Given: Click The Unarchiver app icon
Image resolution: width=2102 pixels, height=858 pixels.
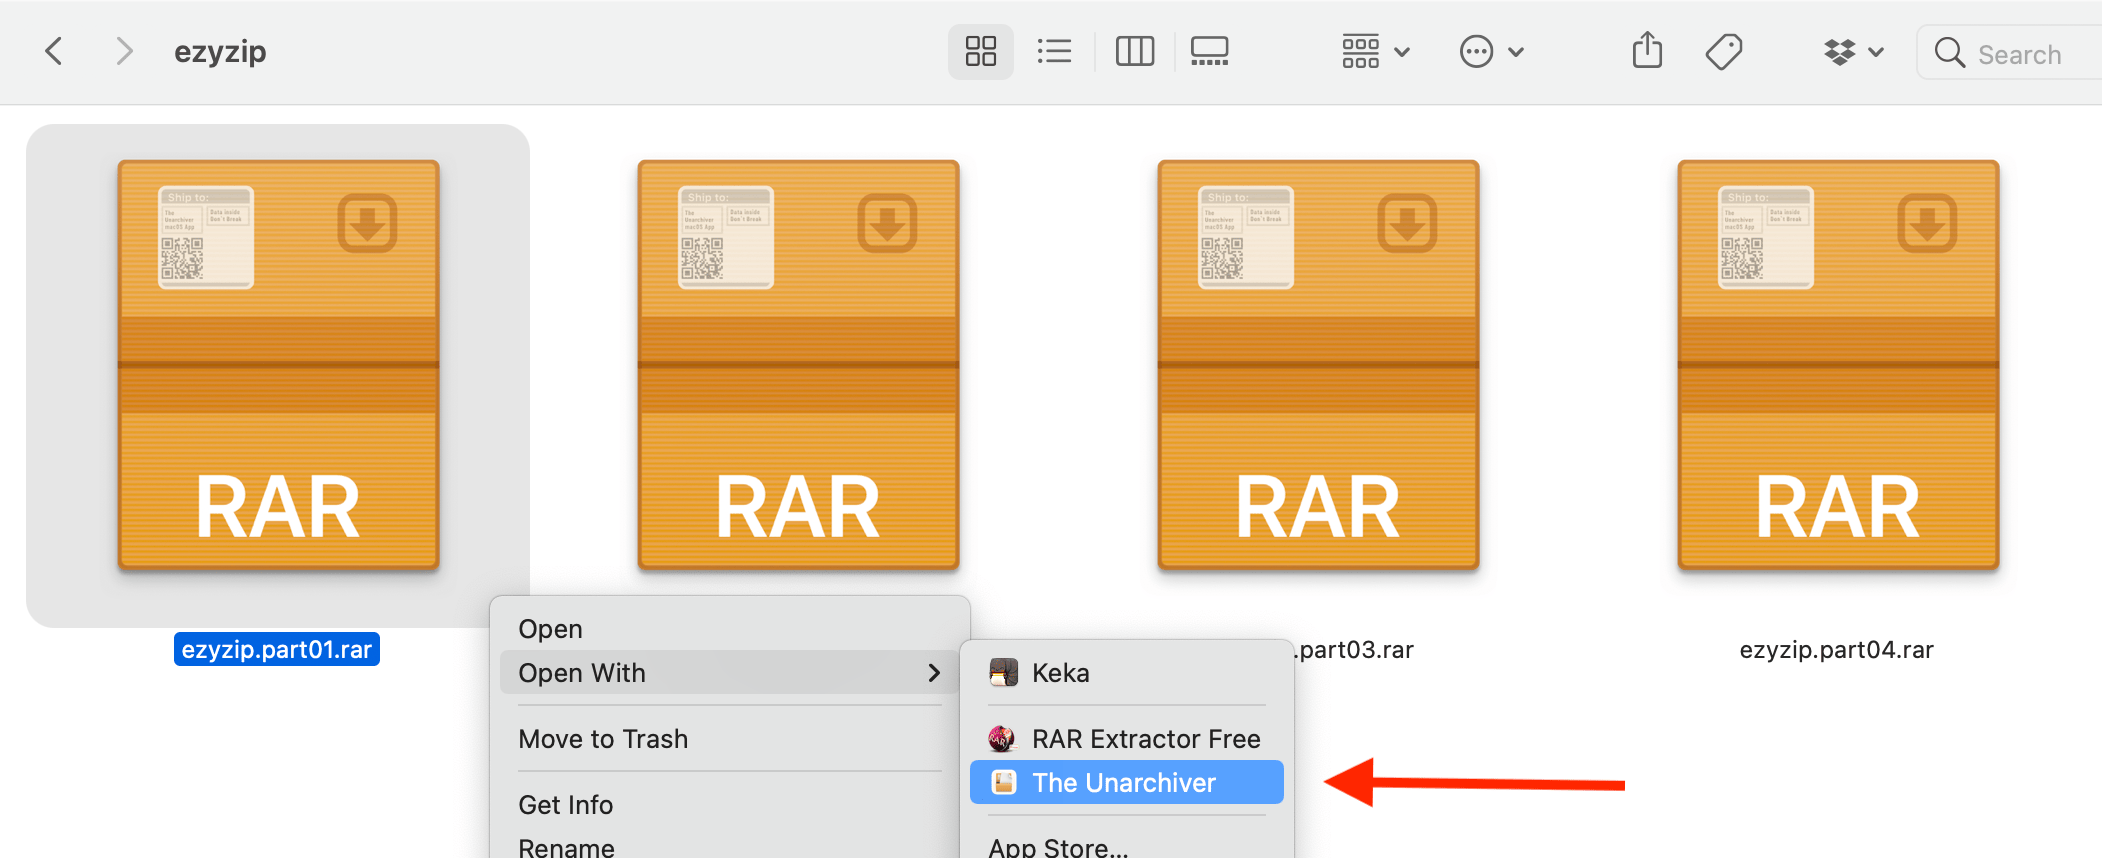Looking at the screenshot, I should (1004, 782).
